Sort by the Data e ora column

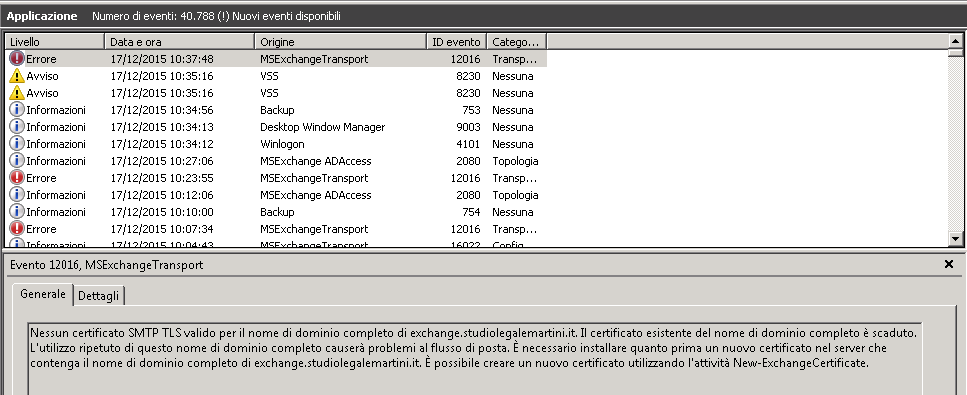[x=179, y=42]
